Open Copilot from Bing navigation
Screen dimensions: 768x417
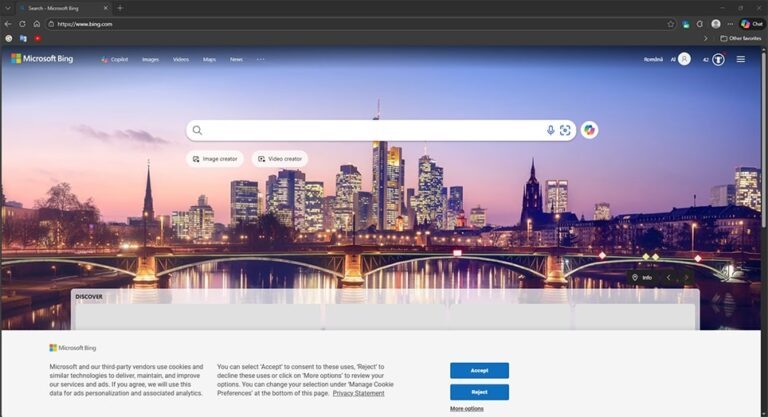[x=115, y=59]
